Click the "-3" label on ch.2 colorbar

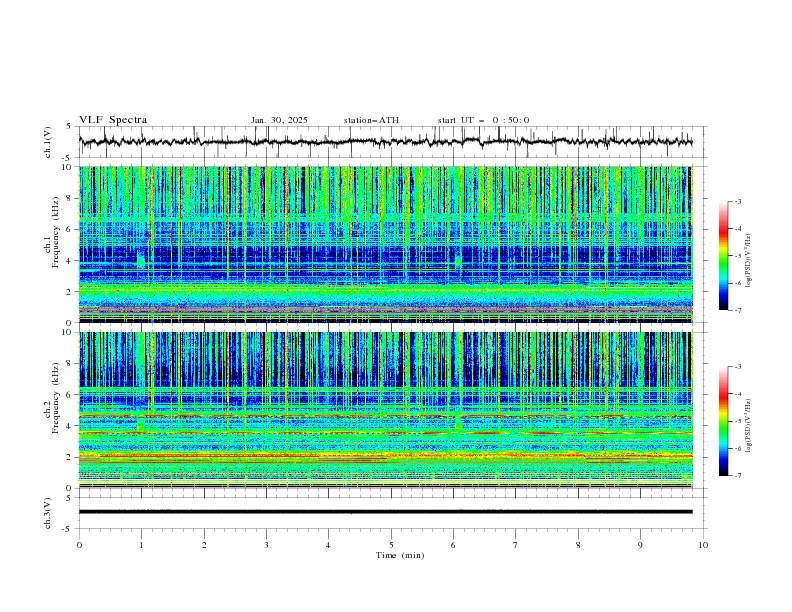[x=737, y=367]
